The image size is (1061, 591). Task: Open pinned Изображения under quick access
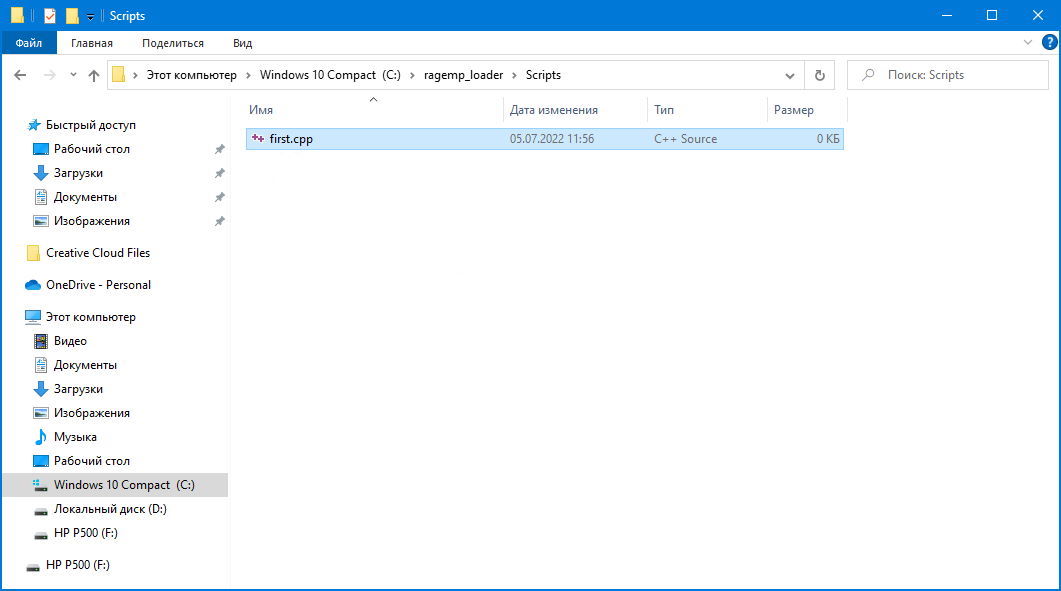click(x=92, y=221)
